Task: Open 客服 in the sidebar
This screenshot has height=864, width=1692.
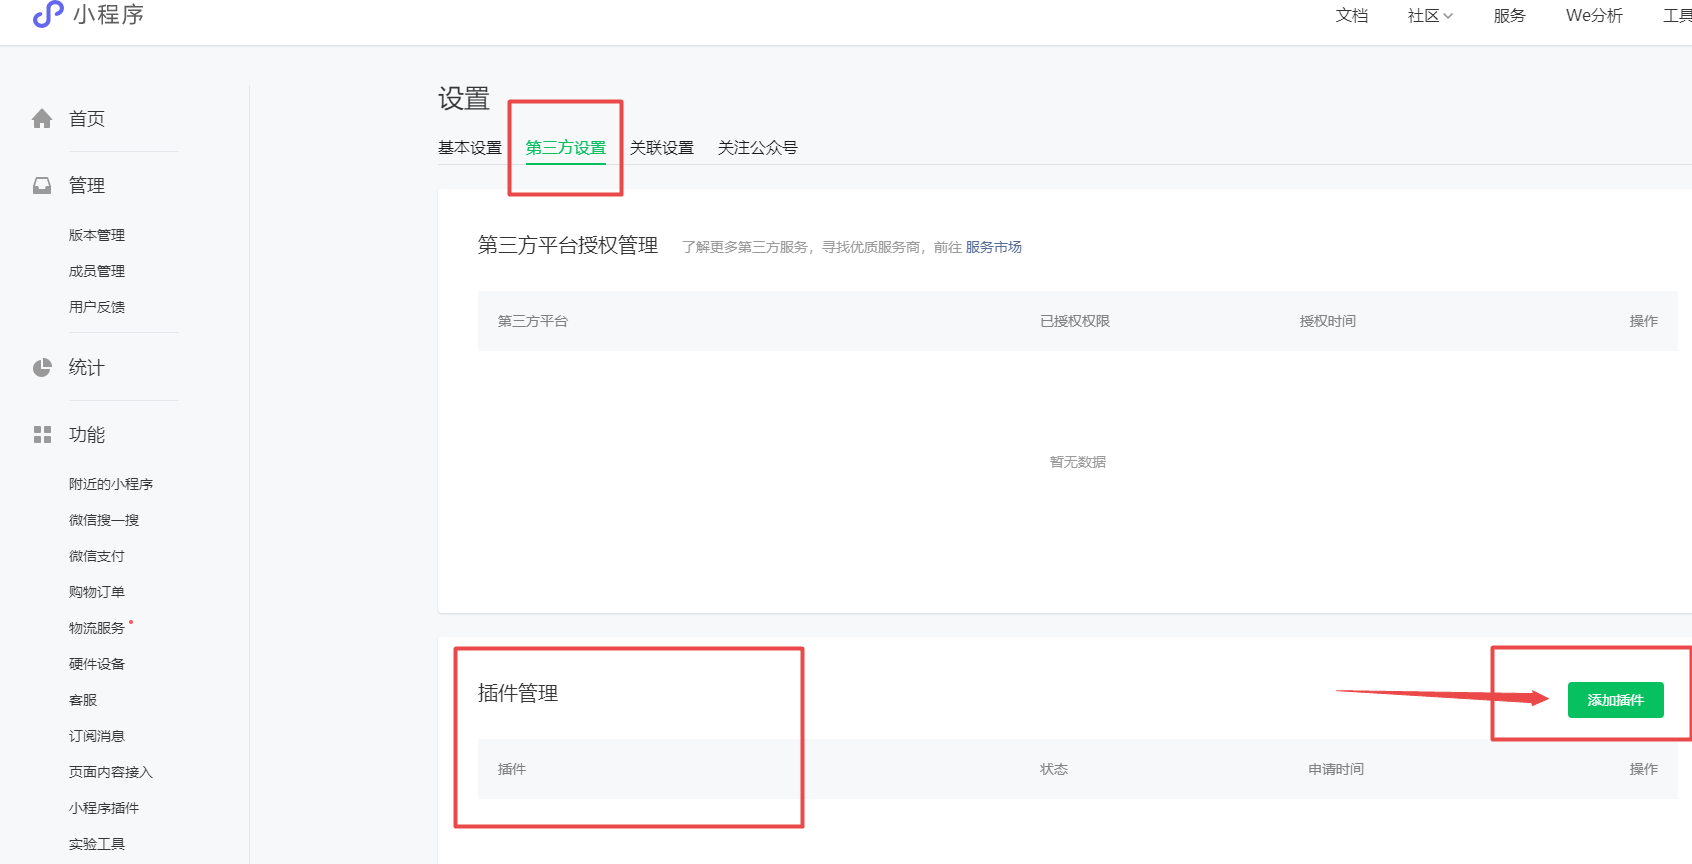Action: [83, 700]
